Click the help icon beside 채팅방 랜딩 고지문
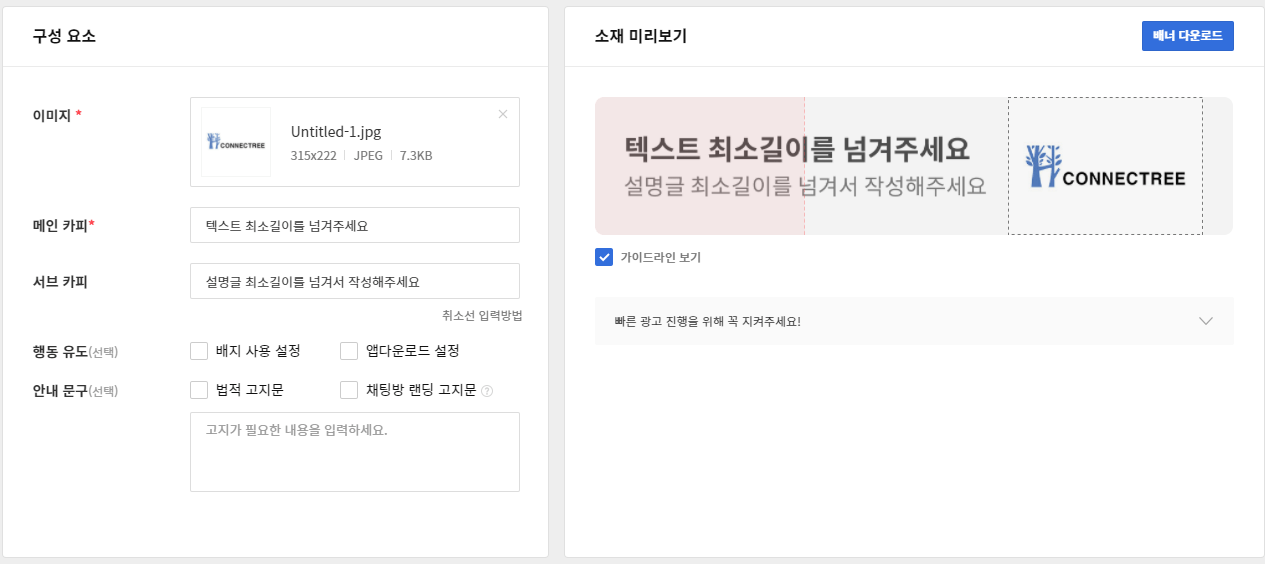Viewport: 1265px width, 564px height. tap(487, 391)
